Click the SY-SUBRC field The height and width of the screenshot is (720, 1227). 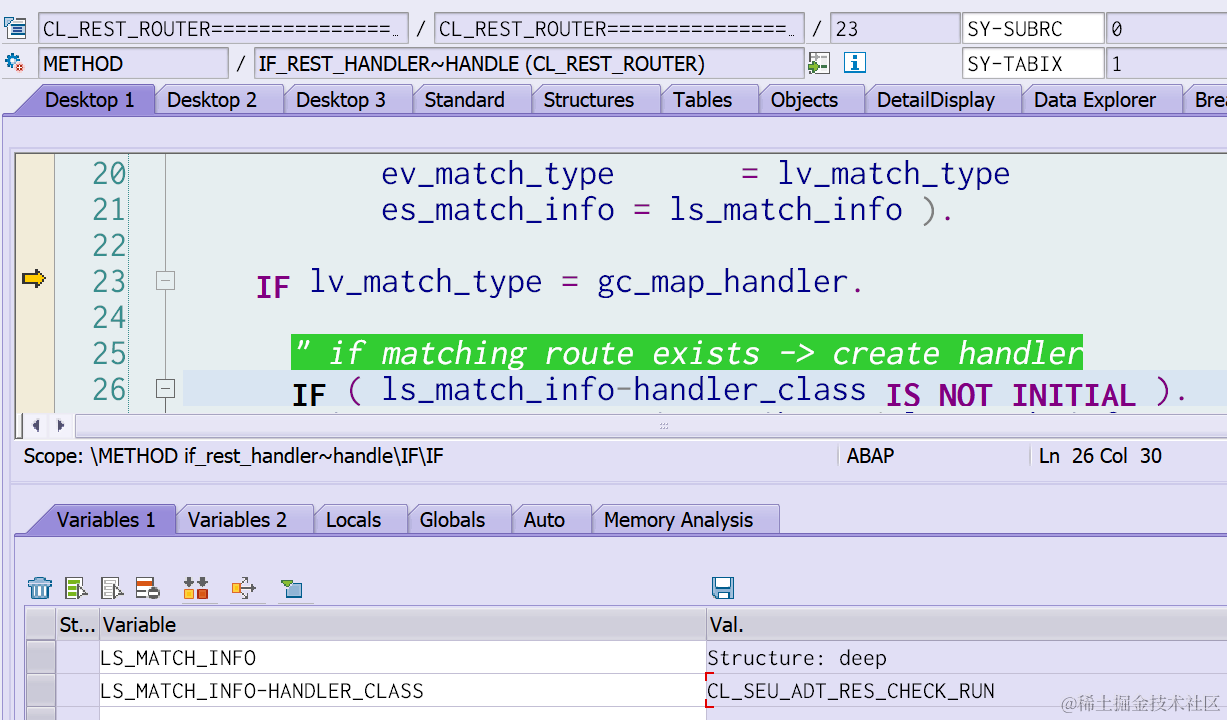click(x=1033, y=28)
